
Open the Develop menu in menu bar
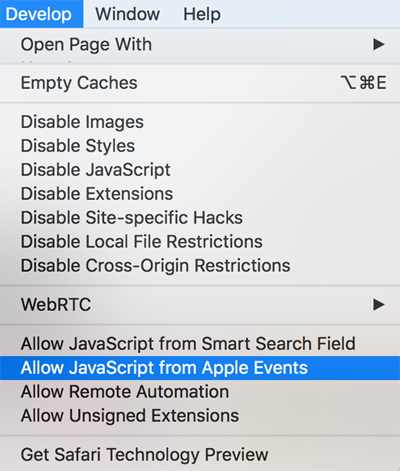[x=41, y=14]
